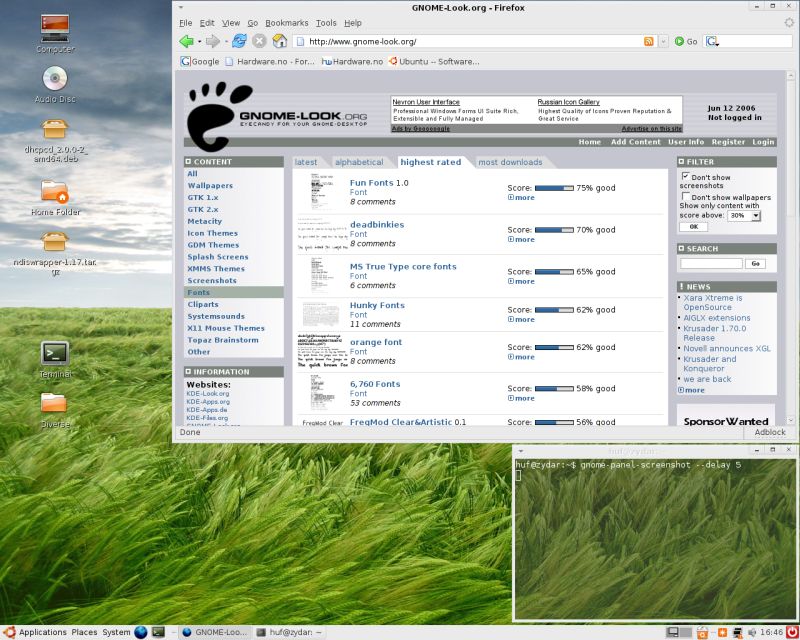This screenshot has width=800, height=640.
Task: Click the Adblock status bar entry
Action: click(x=770, y=432)
